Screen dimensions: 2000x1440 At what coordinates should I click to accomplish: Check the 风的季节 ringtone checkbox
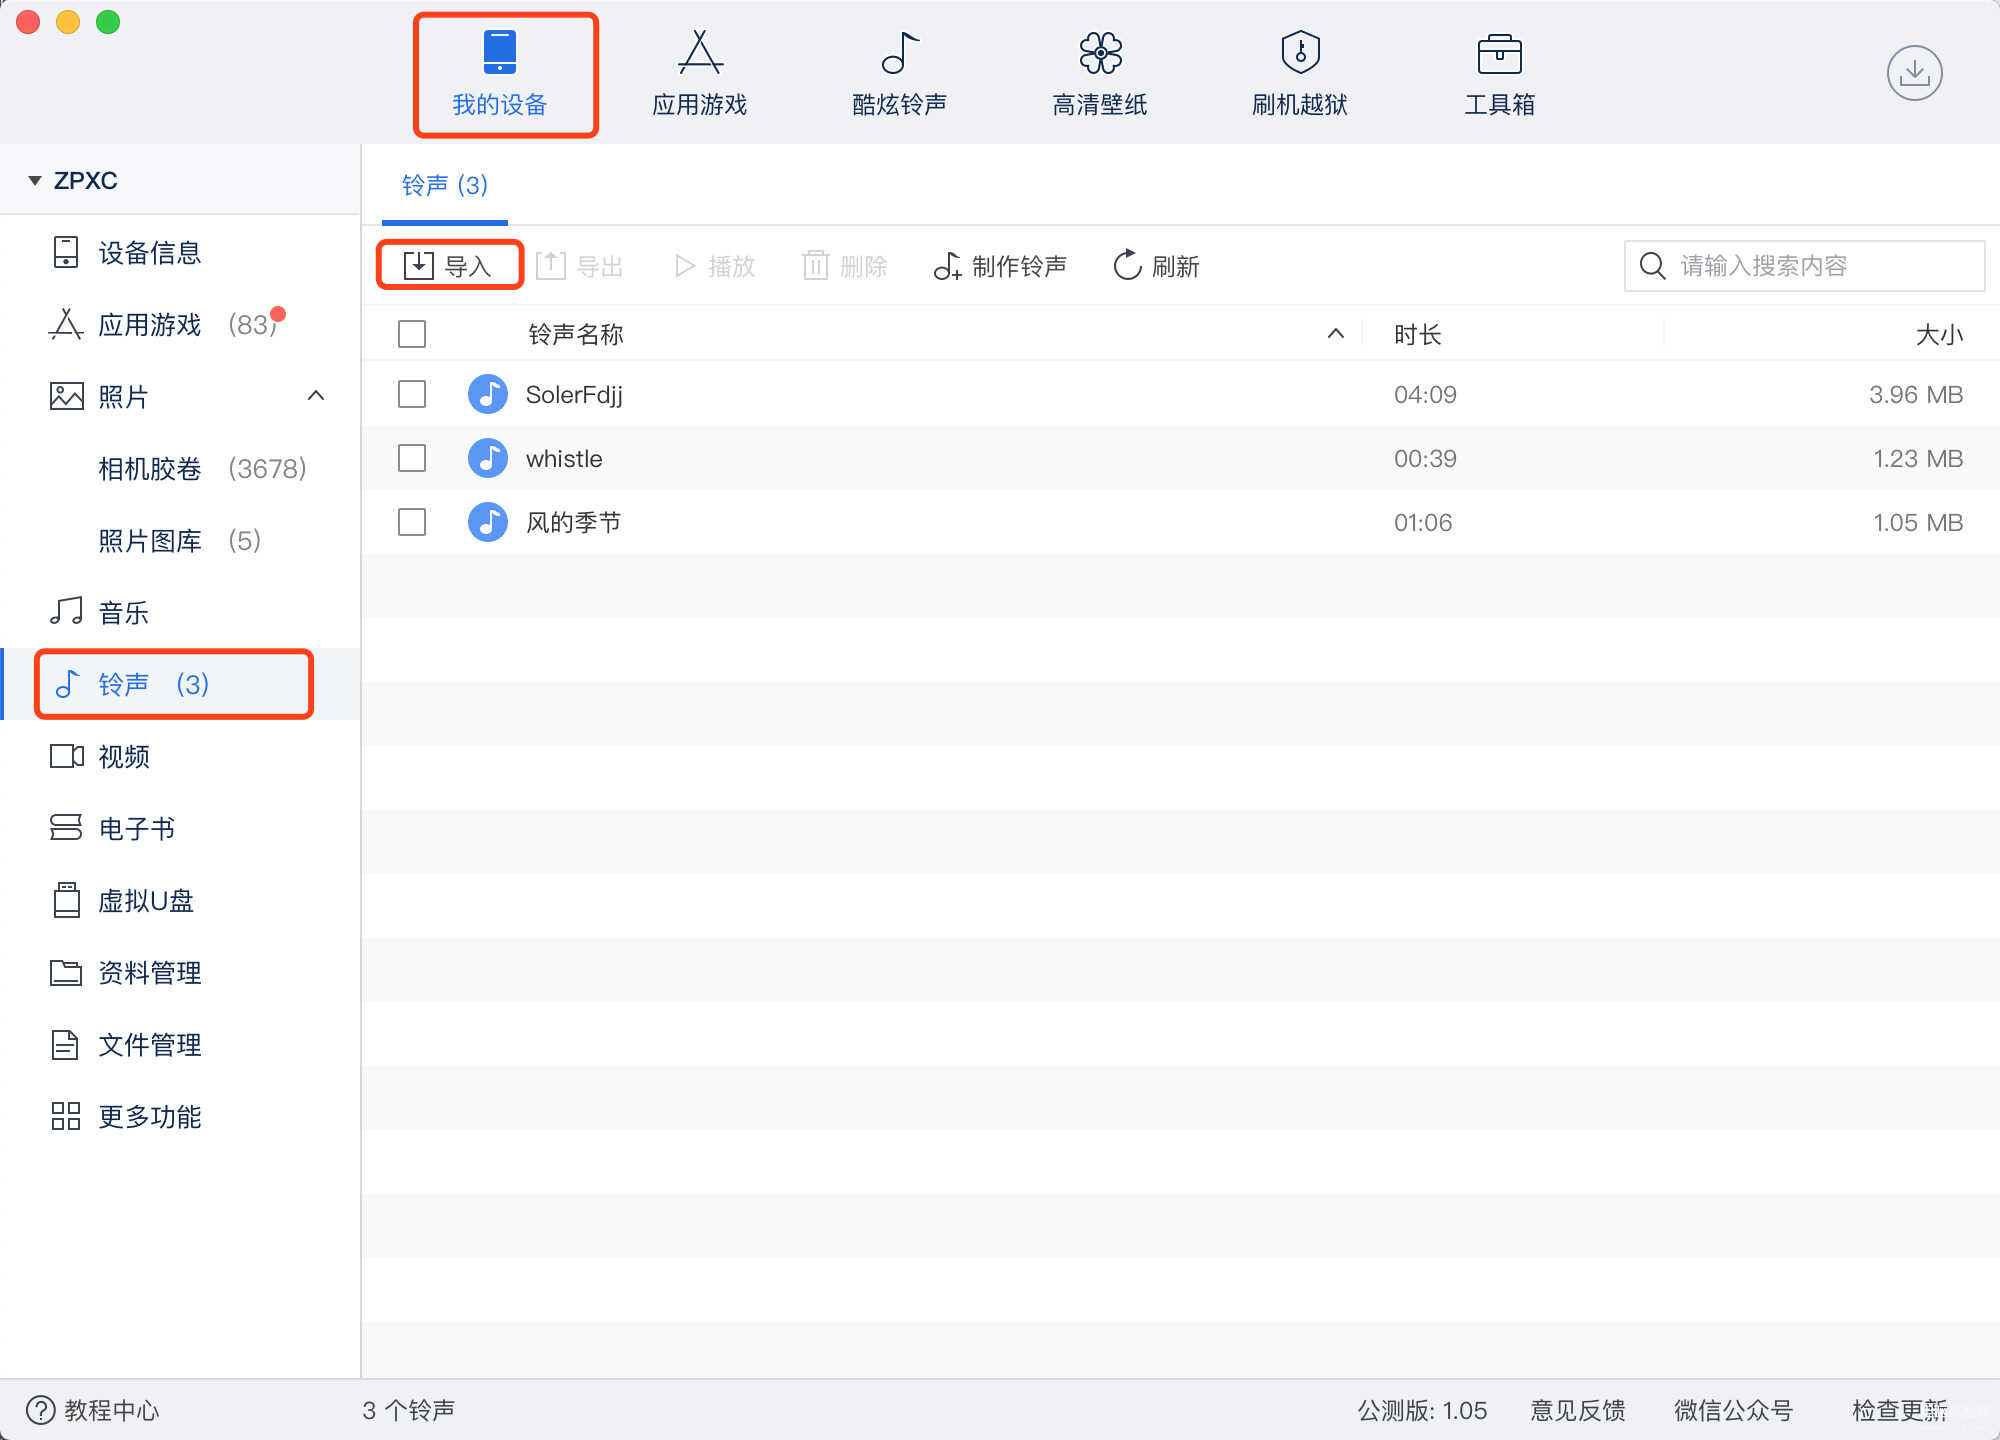[412, 522]
